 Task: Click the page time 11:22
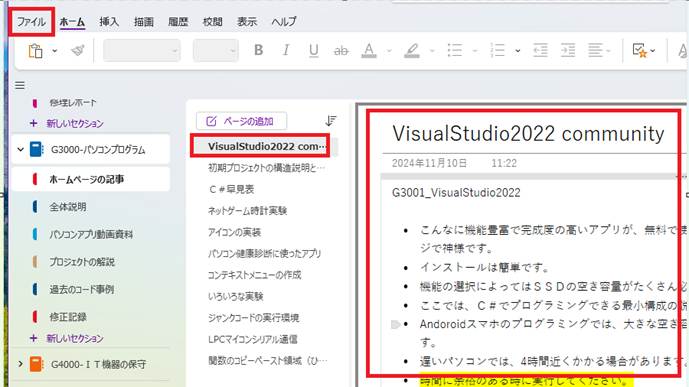(x=504, y=163)
